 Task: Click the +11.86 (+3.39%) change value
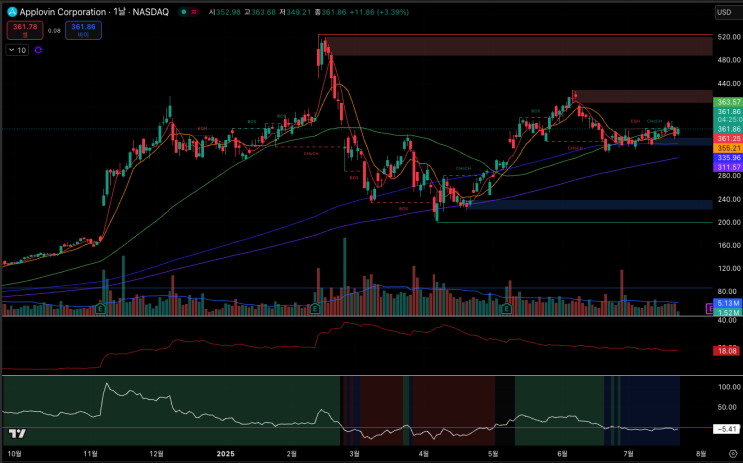tap(379, 12)
